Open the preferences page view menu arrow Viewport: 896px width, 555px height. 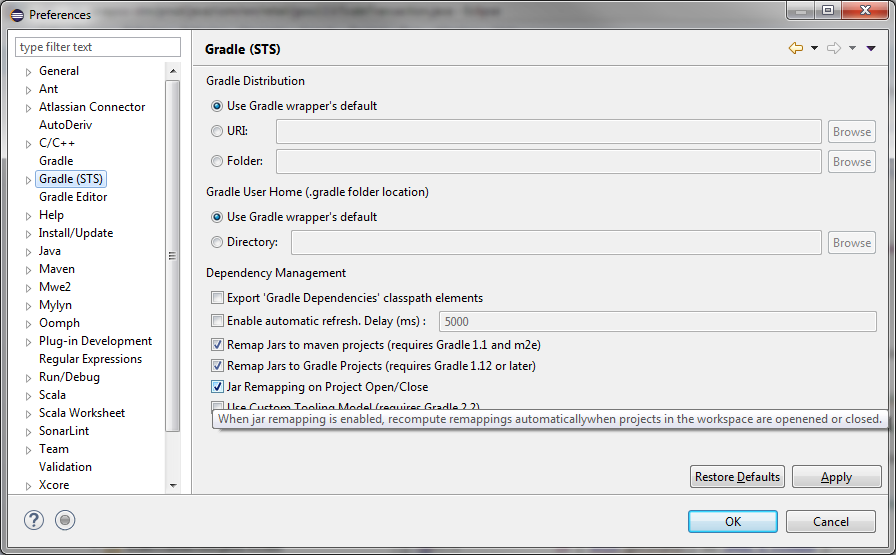(x=871, y=49)
